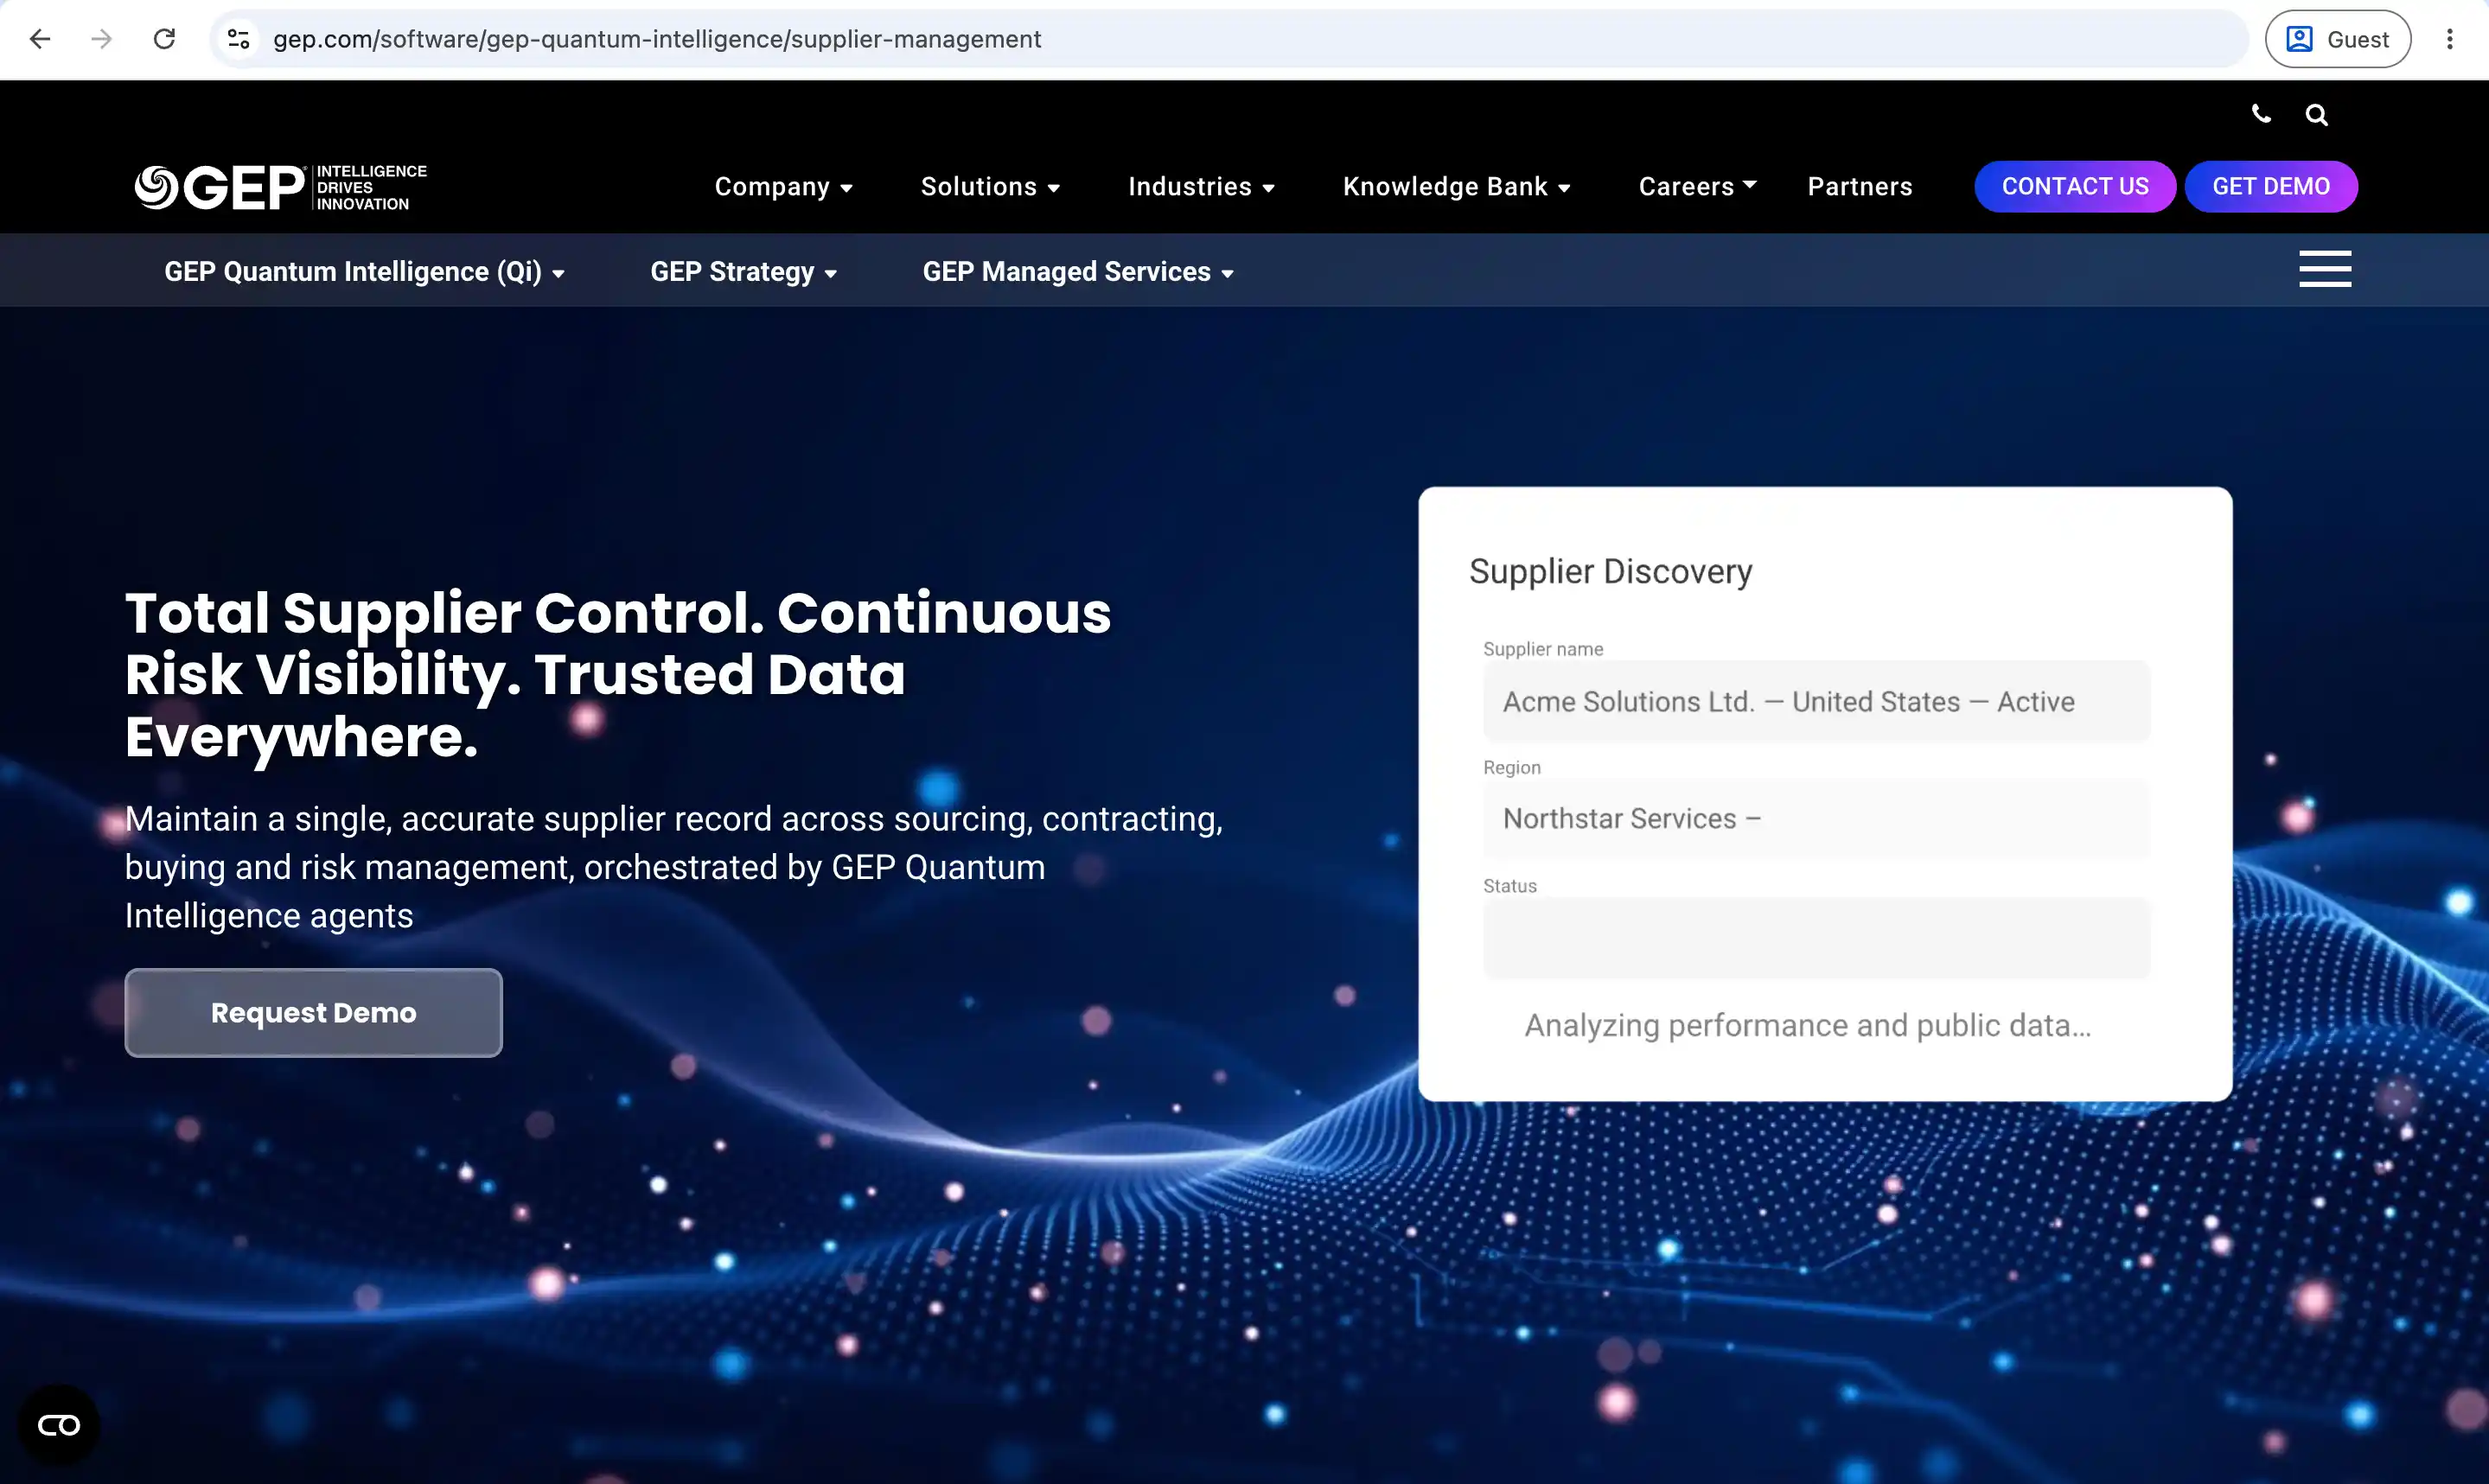Expand the GEP Strategy submenu

tap(743, 272)
